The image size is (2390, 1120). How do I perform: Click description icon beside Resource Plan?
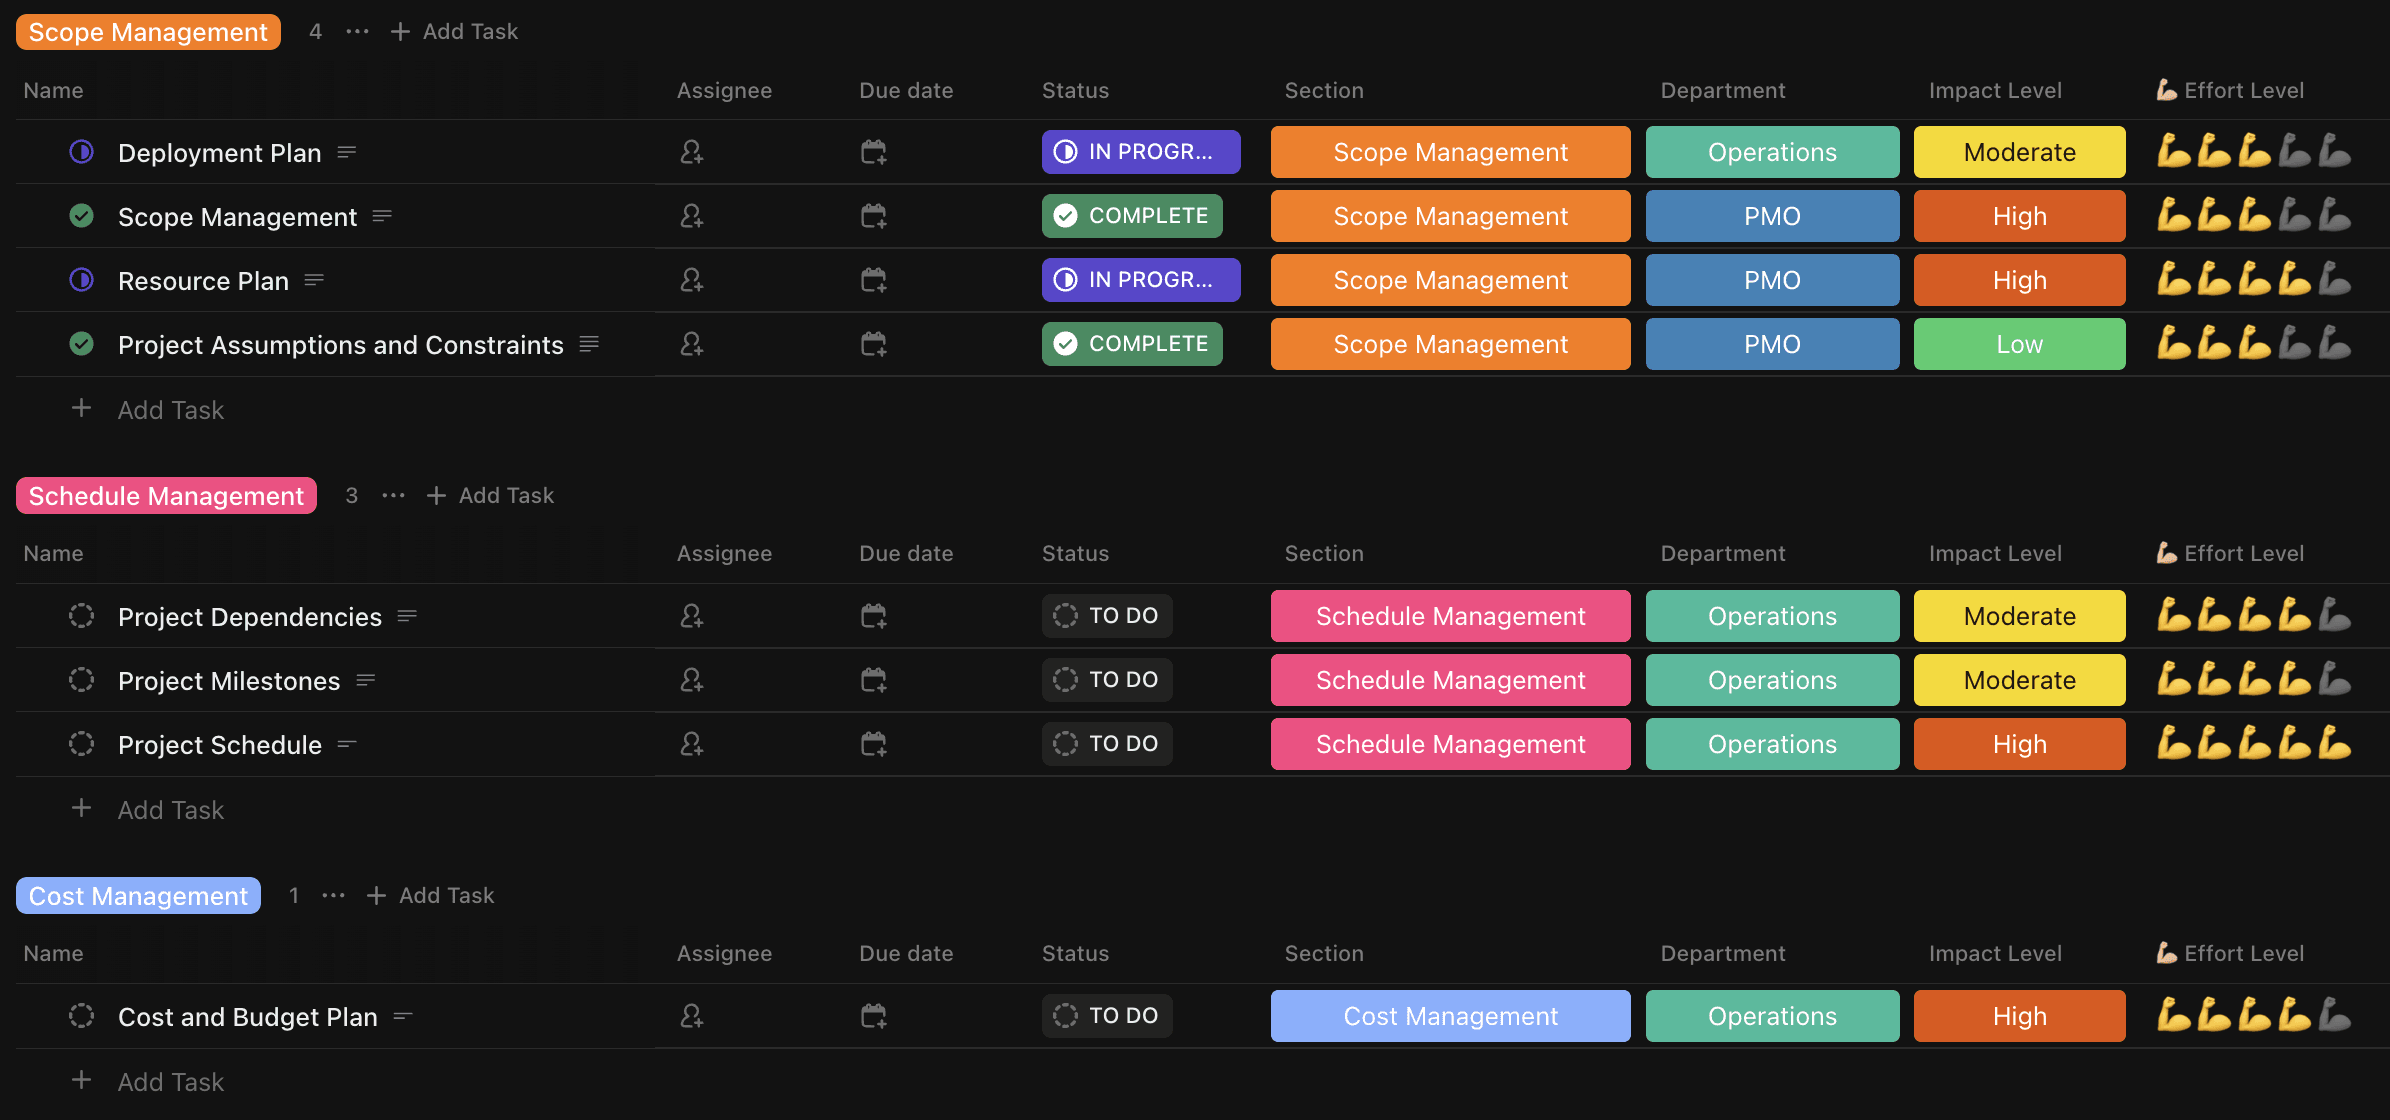pos(314,280)
